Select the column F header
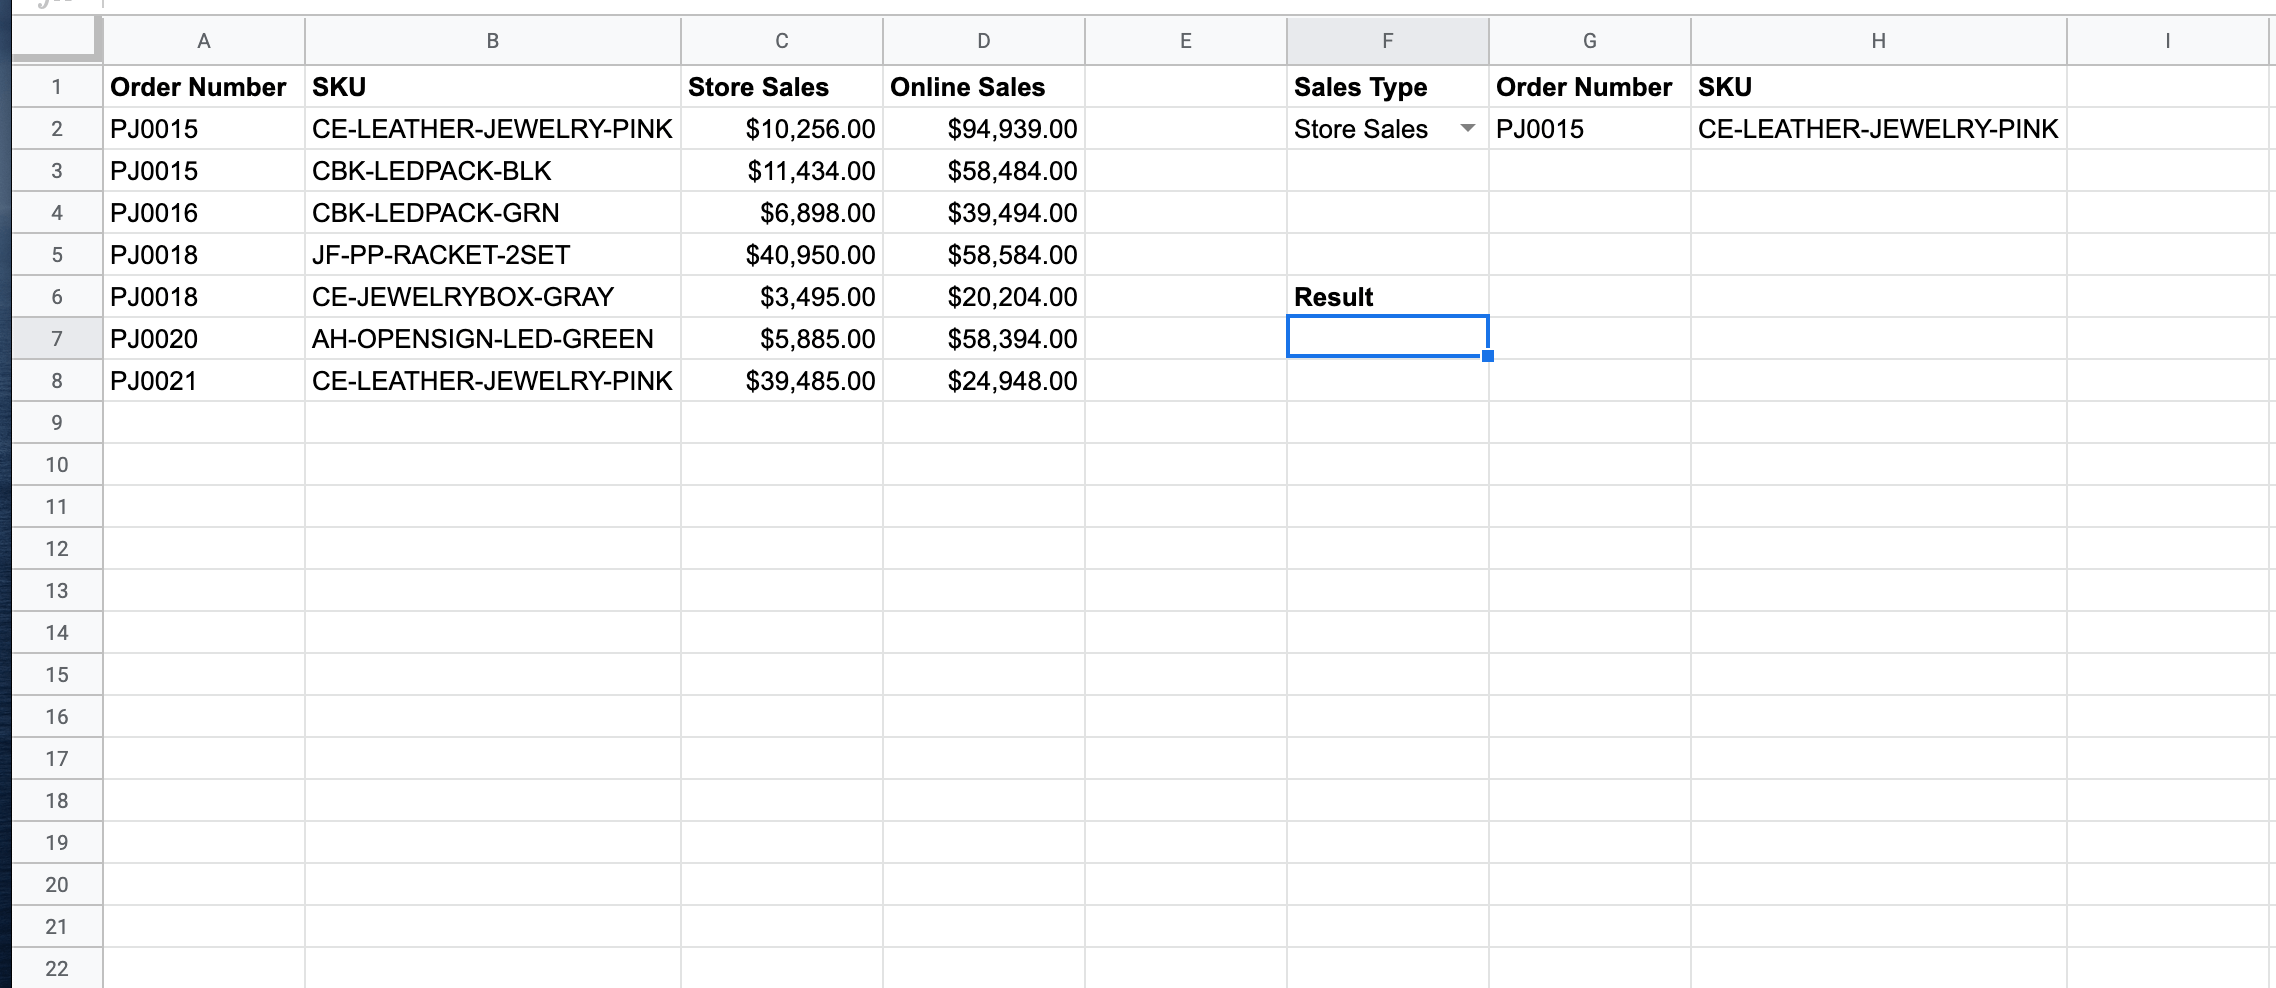Image resolution: width=2276 pixels, height=988 pixels. [x=1387, y=41]
